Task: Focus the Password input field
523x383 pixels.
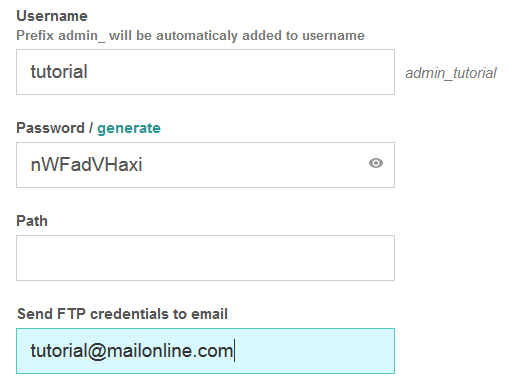Action: (205, 165)
